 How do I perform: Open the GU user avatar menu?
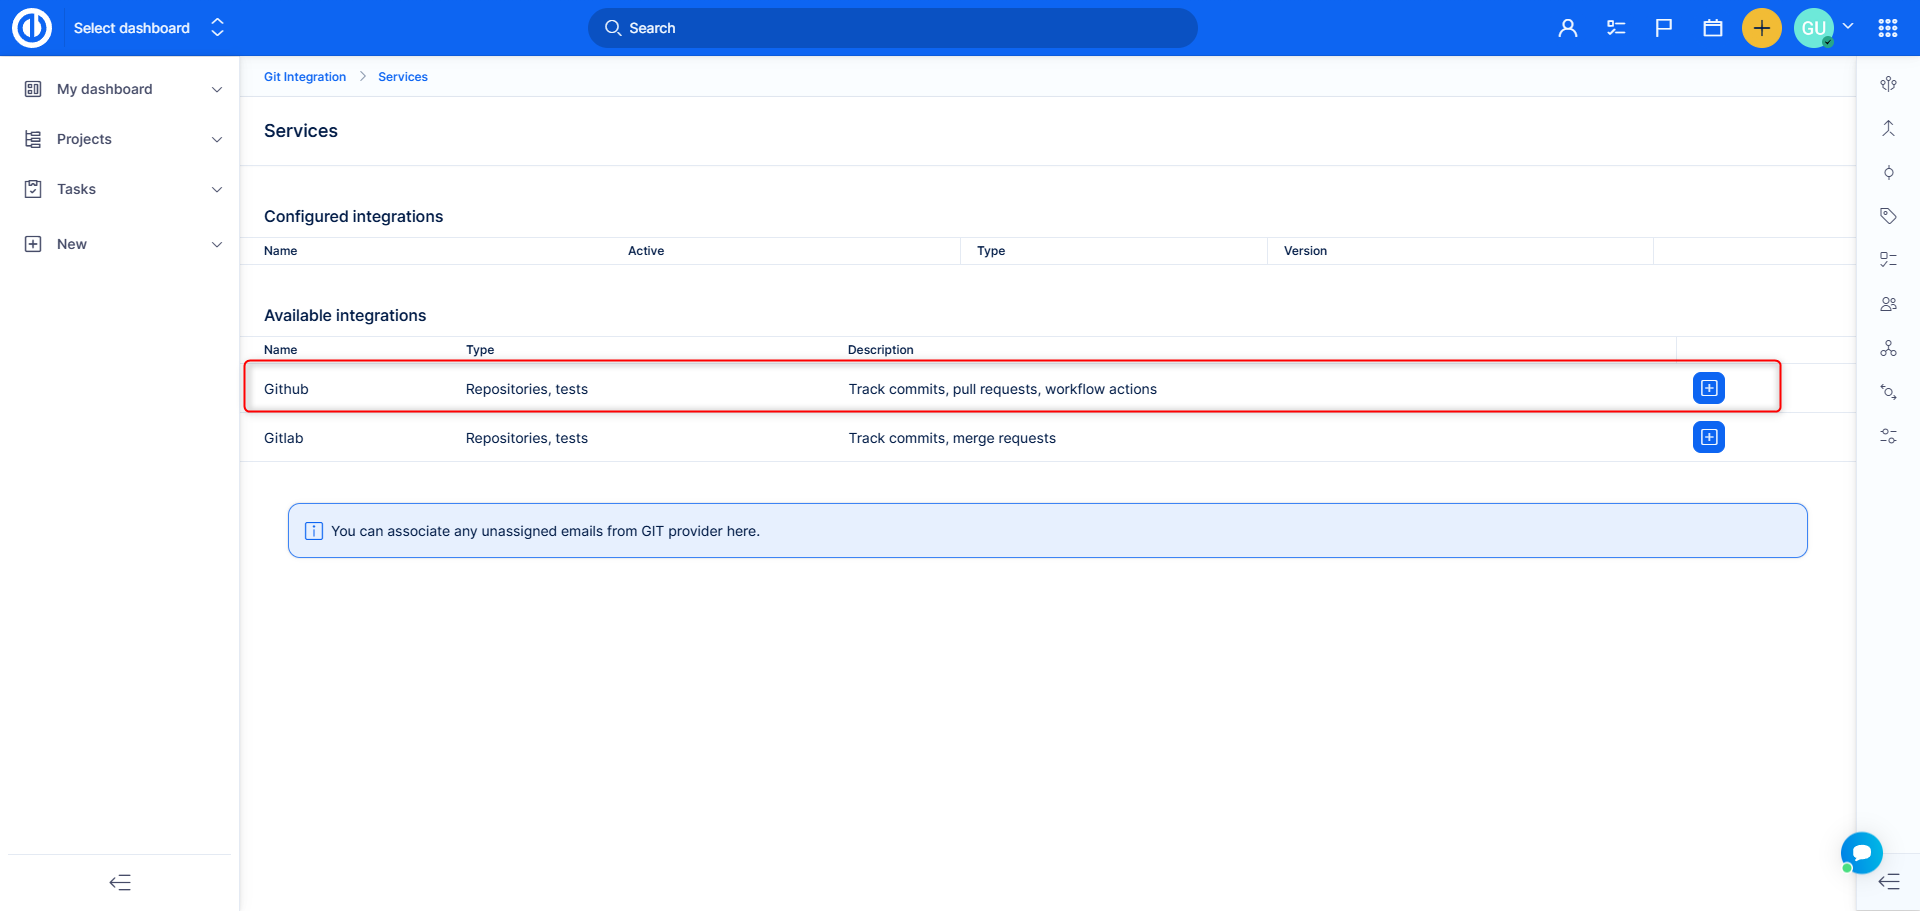1813,28
